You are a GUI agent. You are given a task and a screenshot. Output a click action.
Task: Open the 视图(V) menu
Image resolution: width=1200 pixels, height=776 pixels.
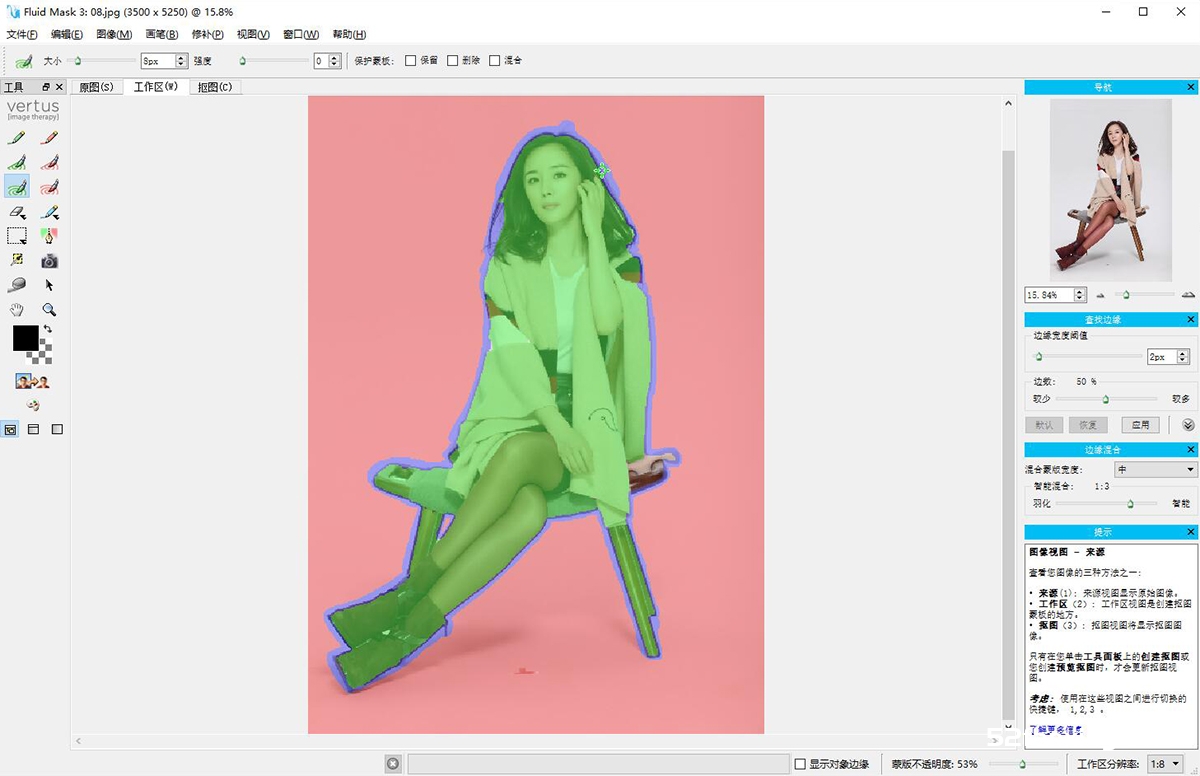pos(253,35)
